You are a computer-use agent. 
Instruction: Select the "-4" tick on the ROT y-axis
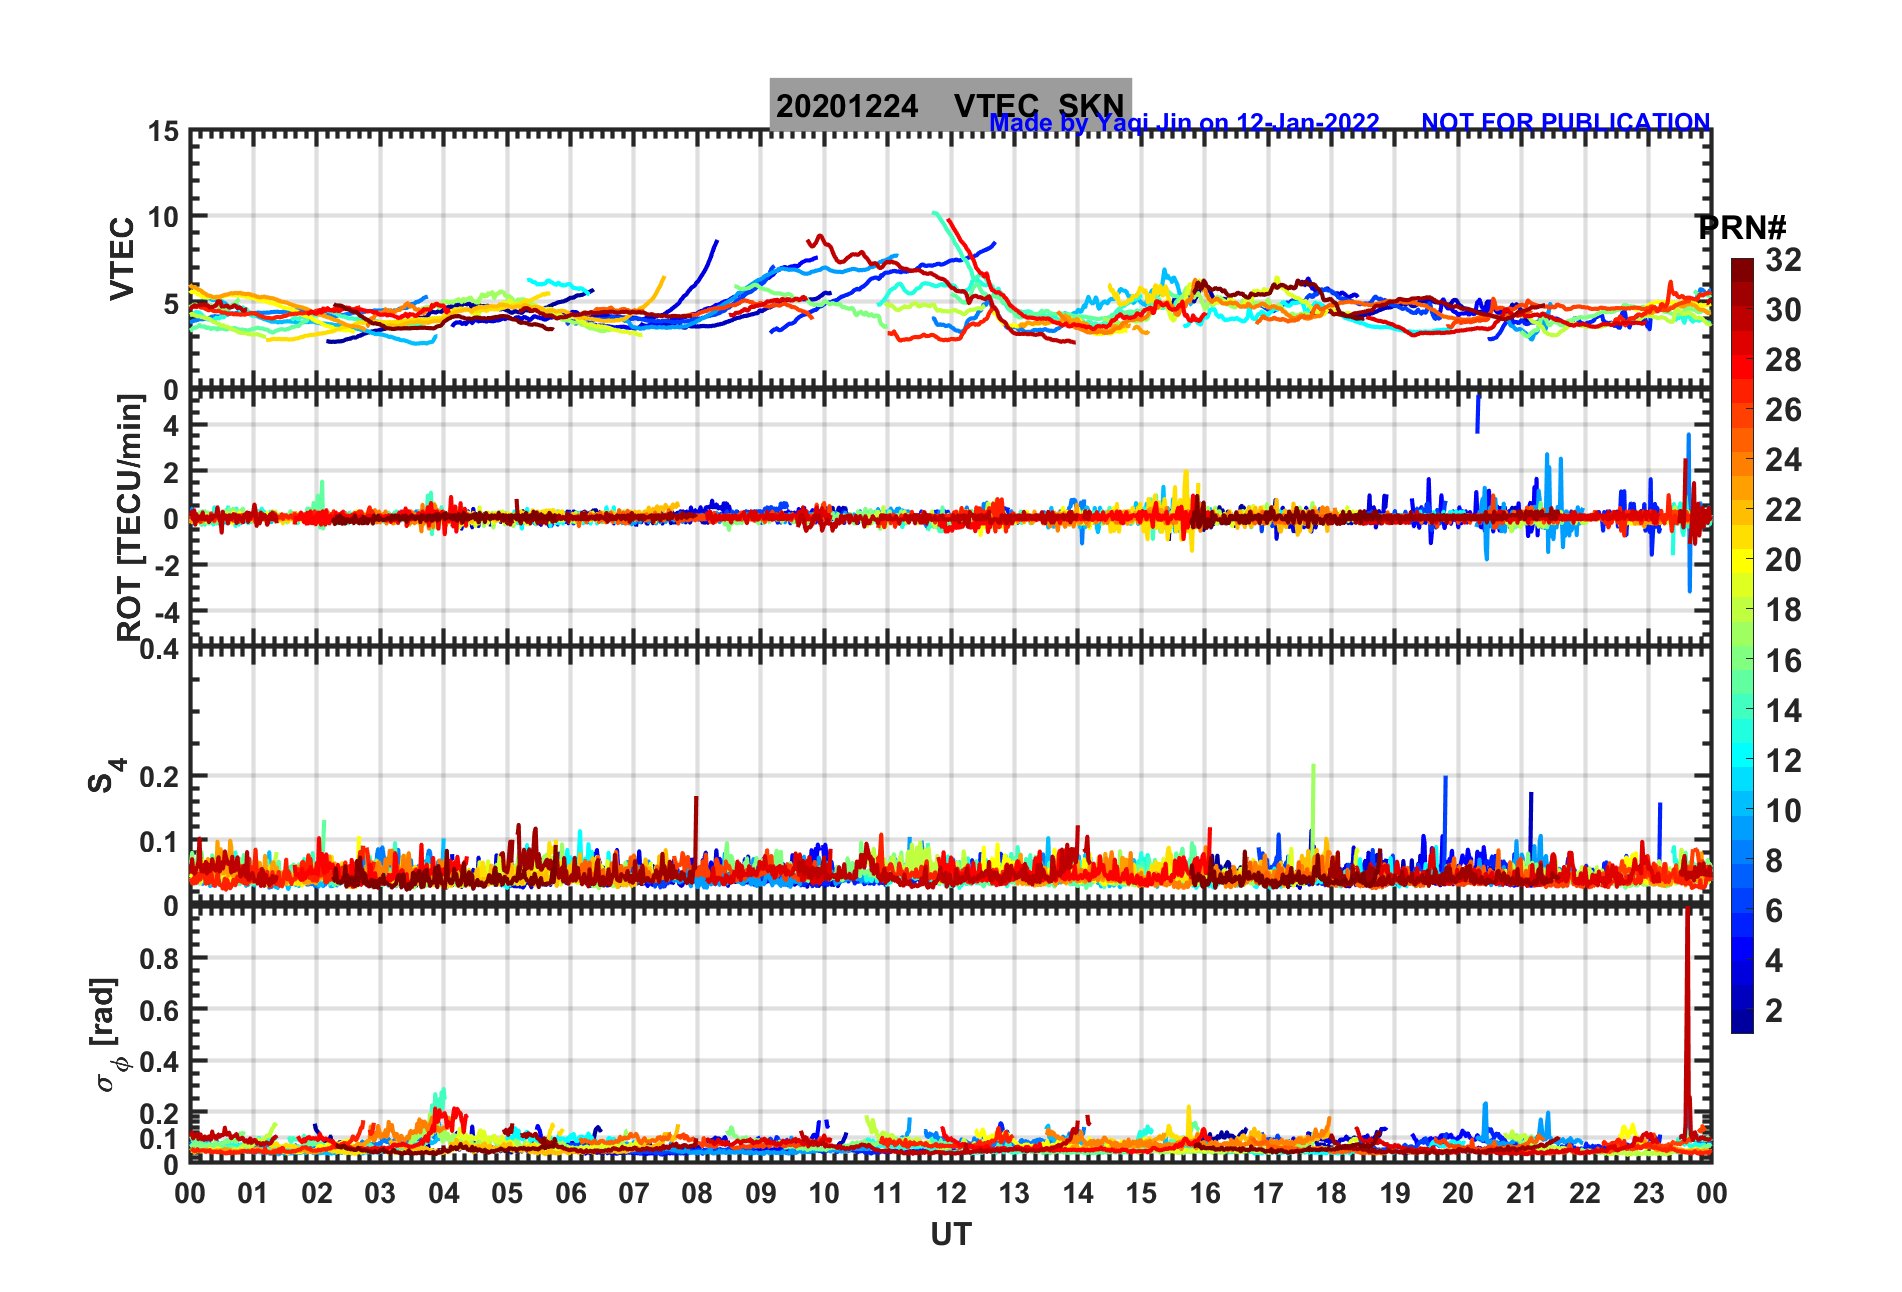166,612
